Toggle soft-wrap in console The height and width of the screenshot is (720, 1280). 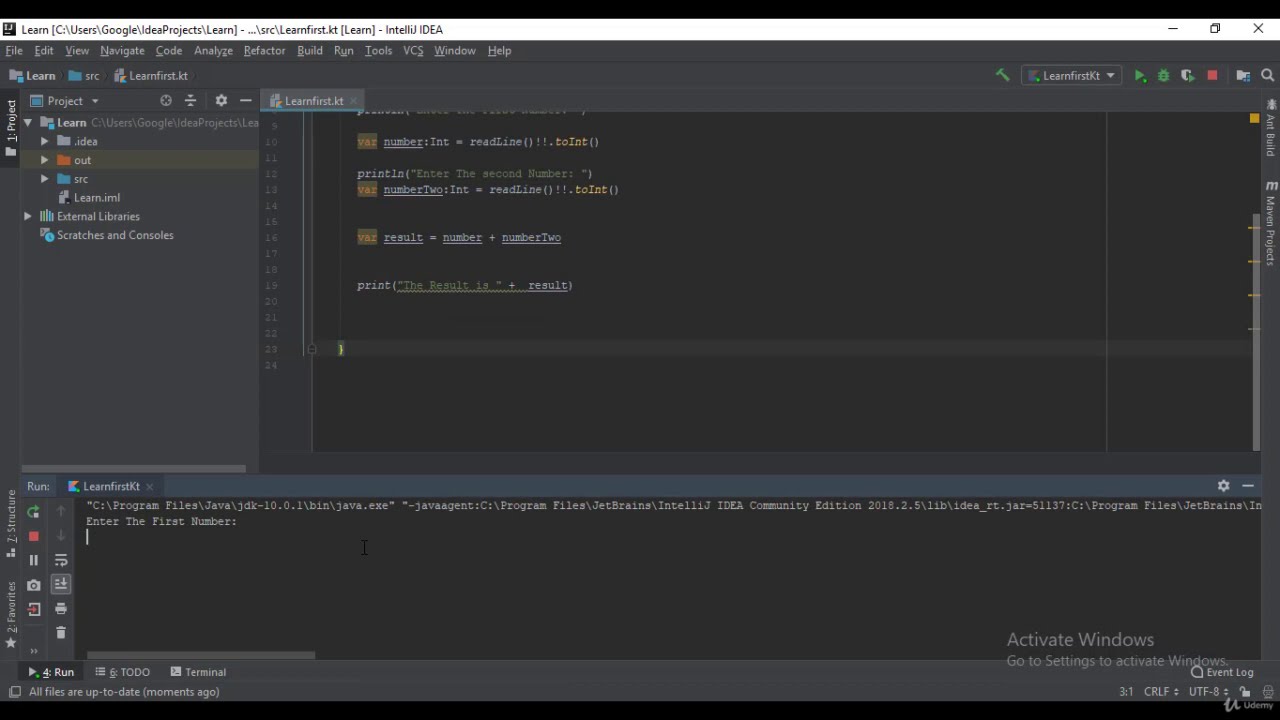[x=60, y=560]
